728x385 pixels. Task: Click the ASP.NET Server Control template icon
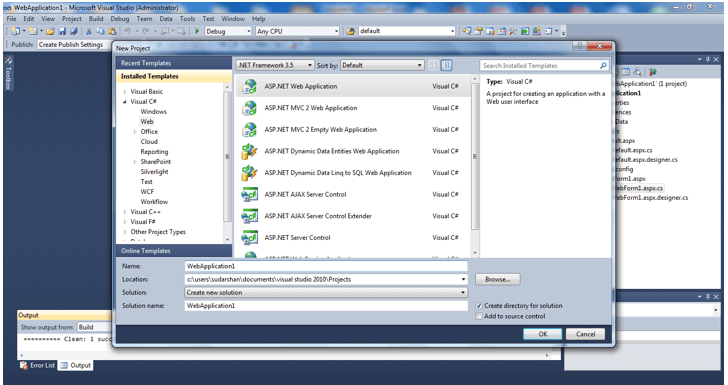click(249, 237)
